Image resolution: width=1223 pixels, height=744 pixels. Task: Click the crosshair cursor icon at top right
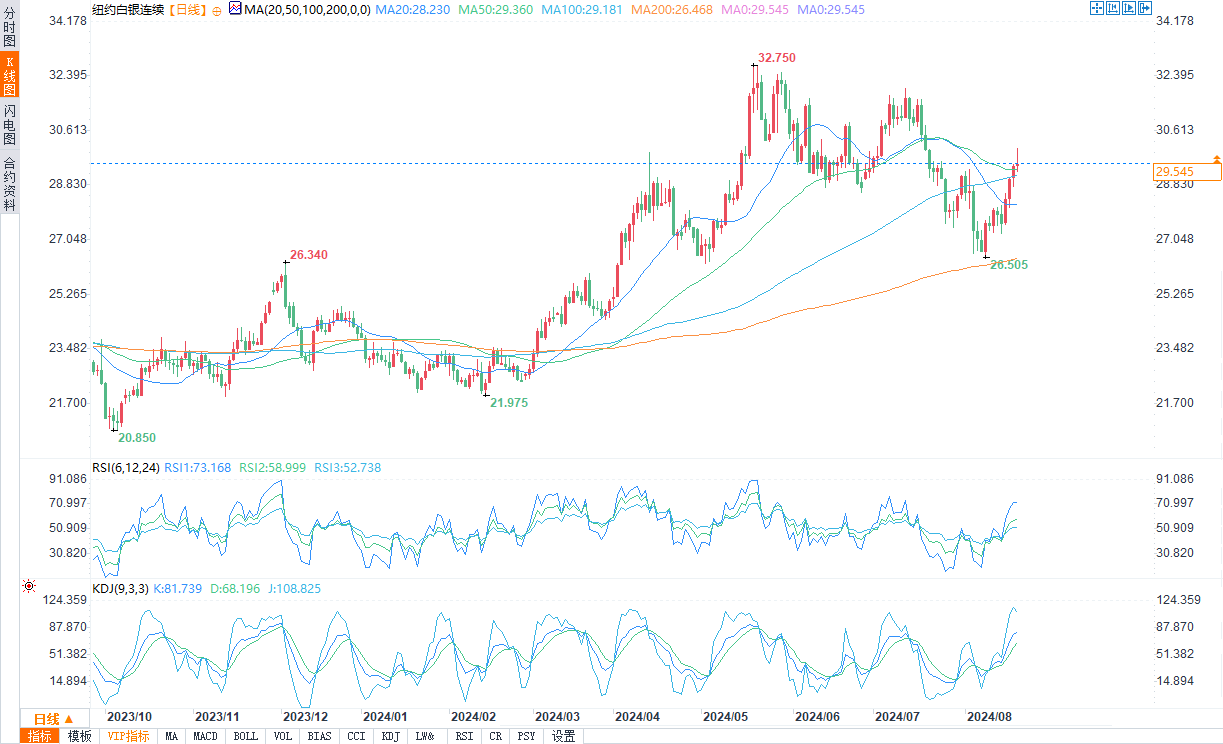pyautogui.click(x=1096, y=9)
